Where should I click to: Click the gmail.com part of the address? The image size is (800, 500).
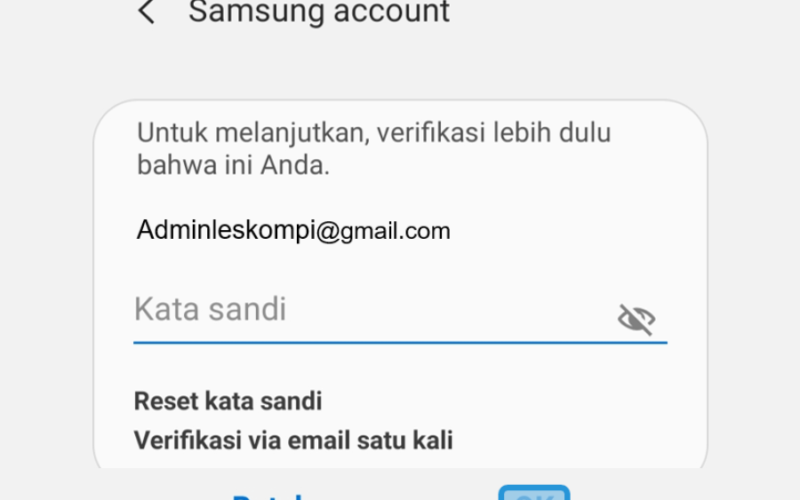[395, 231]
